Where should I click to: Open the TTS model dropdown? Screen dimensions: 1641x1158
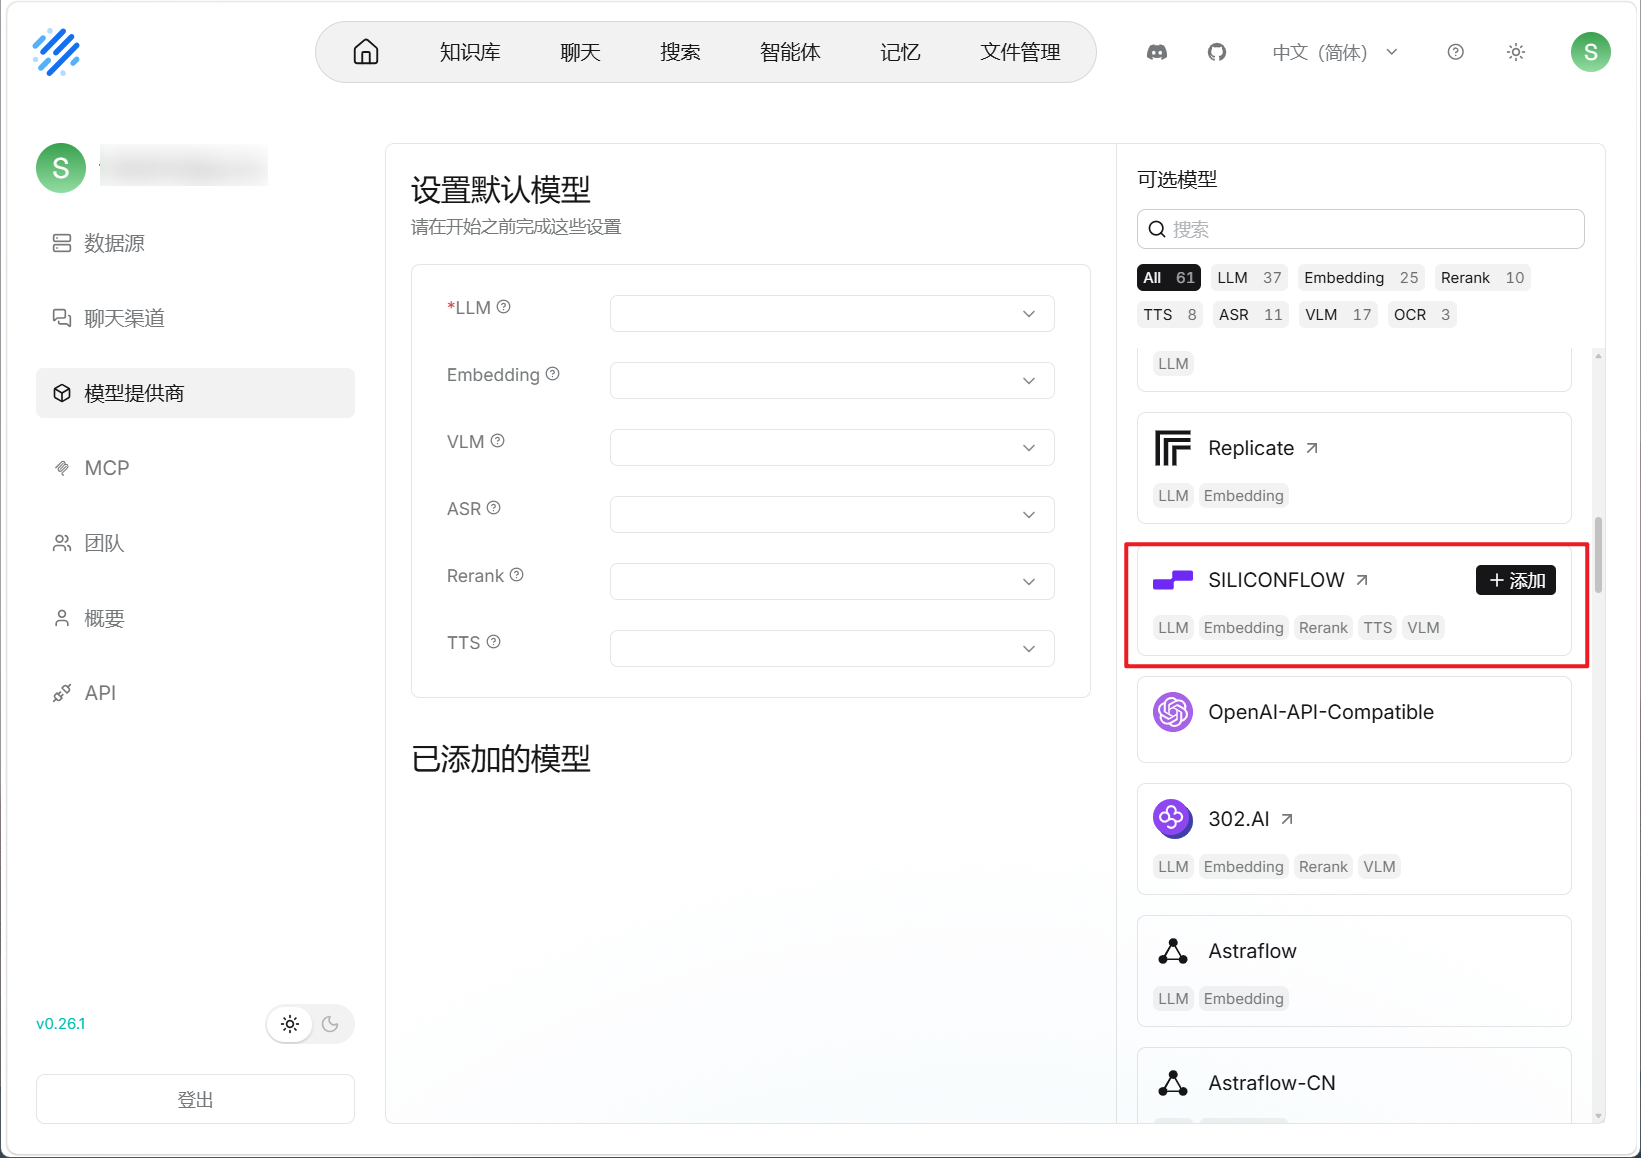click(x=832, y=649)
